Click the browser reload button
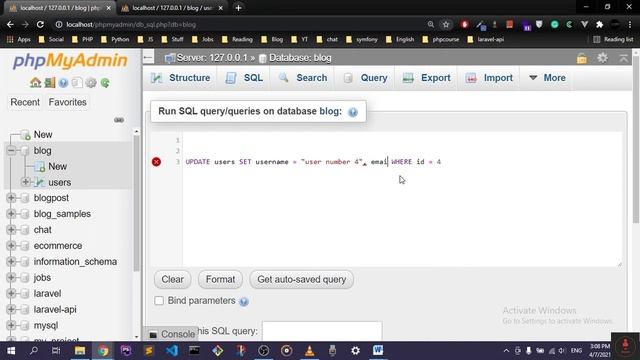This screenshot has height=360, width=640. pyautogui.click(x=40, y=24)
